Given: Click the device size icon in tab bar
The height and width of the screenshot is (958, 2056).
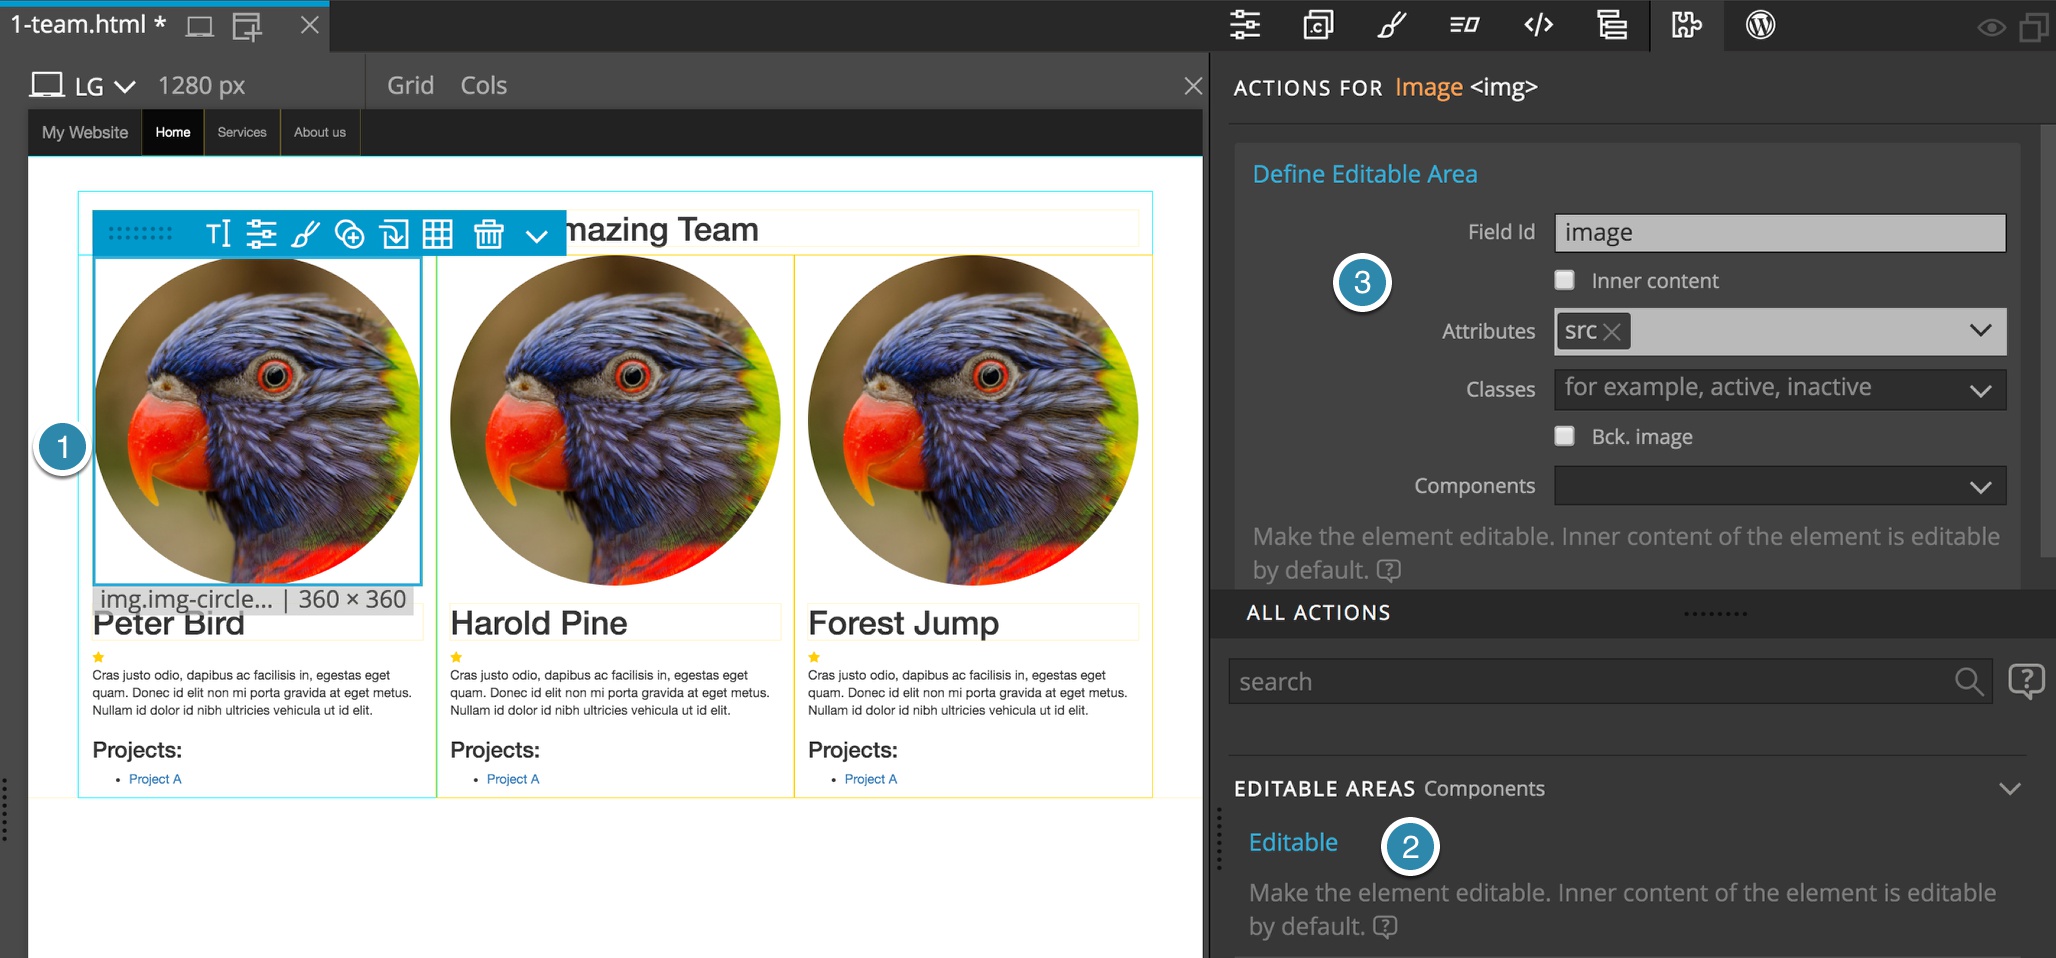Looking at the screenshot, I should click(x=200, y=27).
